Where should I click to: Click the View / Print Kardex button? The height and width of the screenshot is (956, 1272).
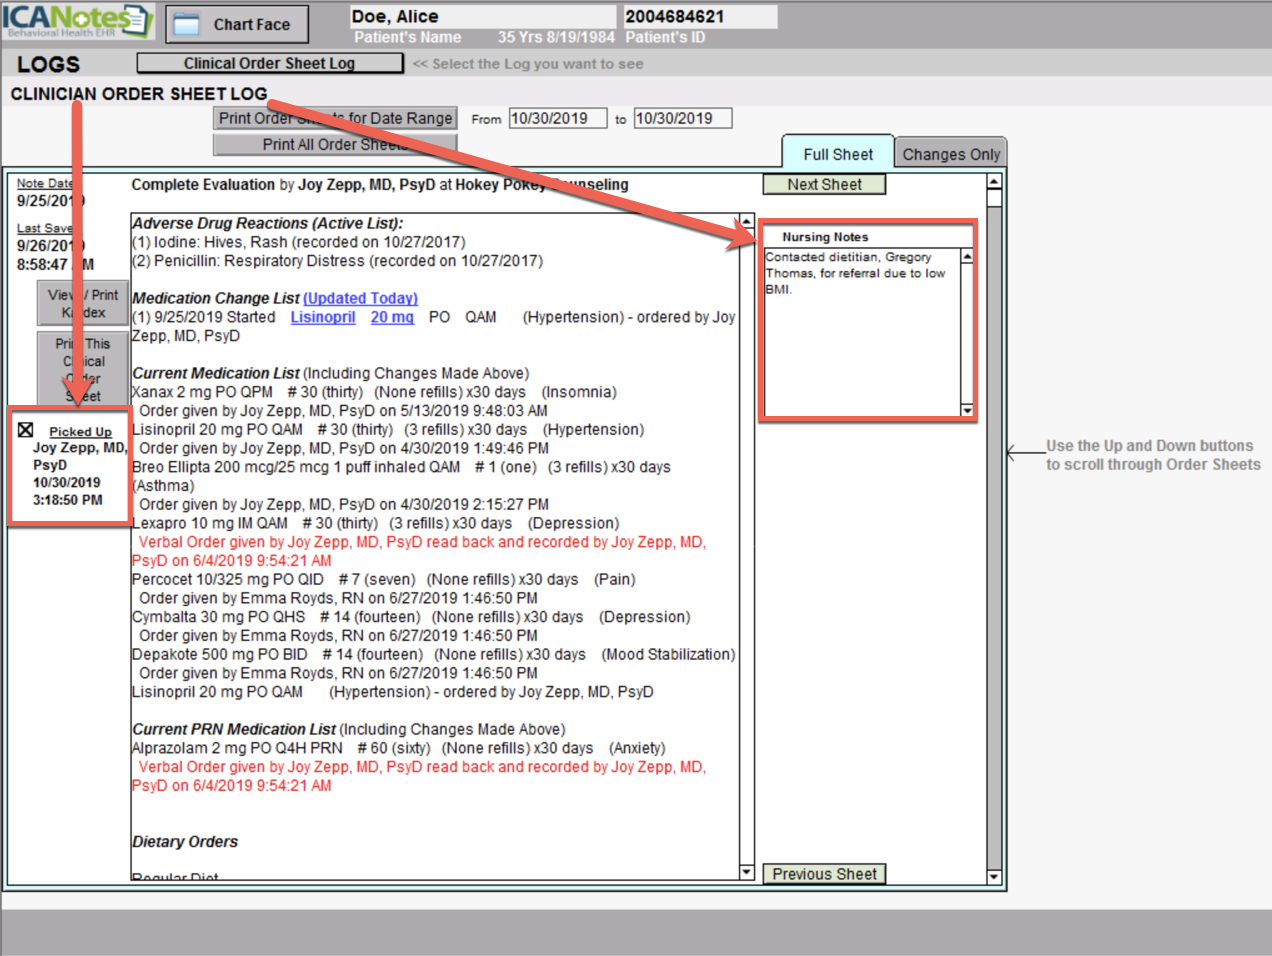click(83, 303)
